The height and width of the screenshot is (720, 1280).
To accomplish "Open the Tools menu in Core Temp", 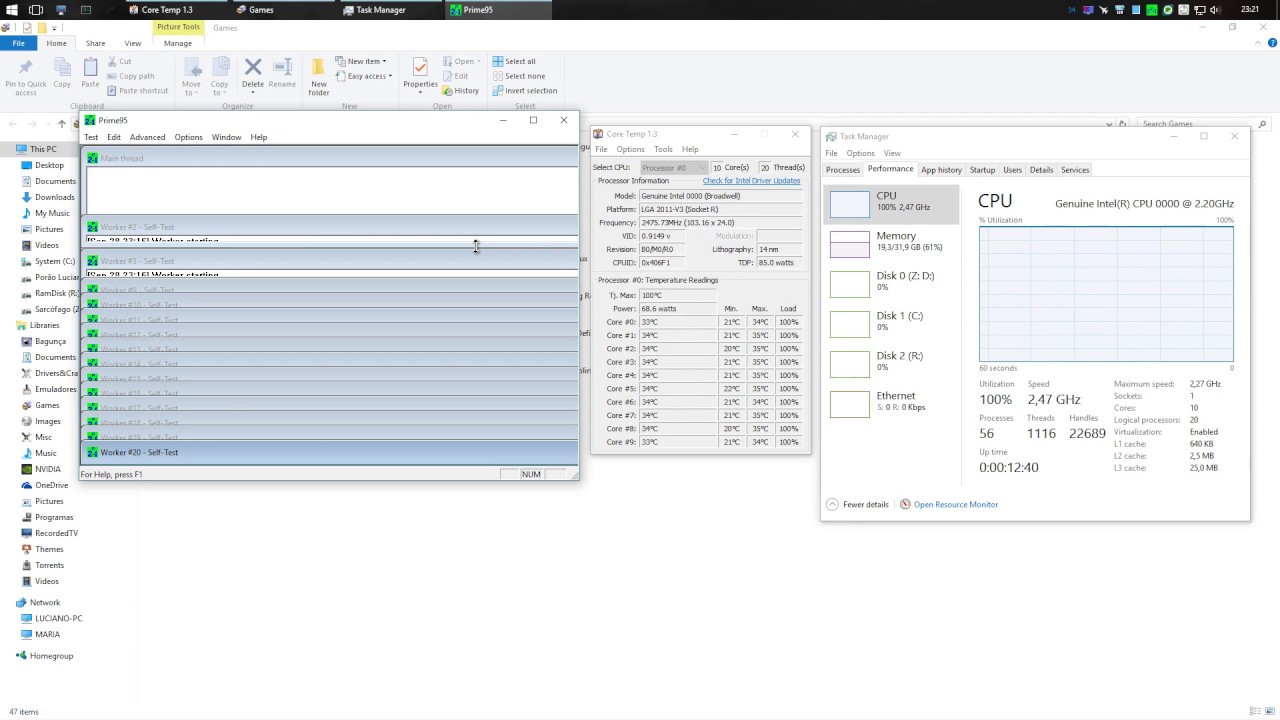I will (x=663, y=149).
